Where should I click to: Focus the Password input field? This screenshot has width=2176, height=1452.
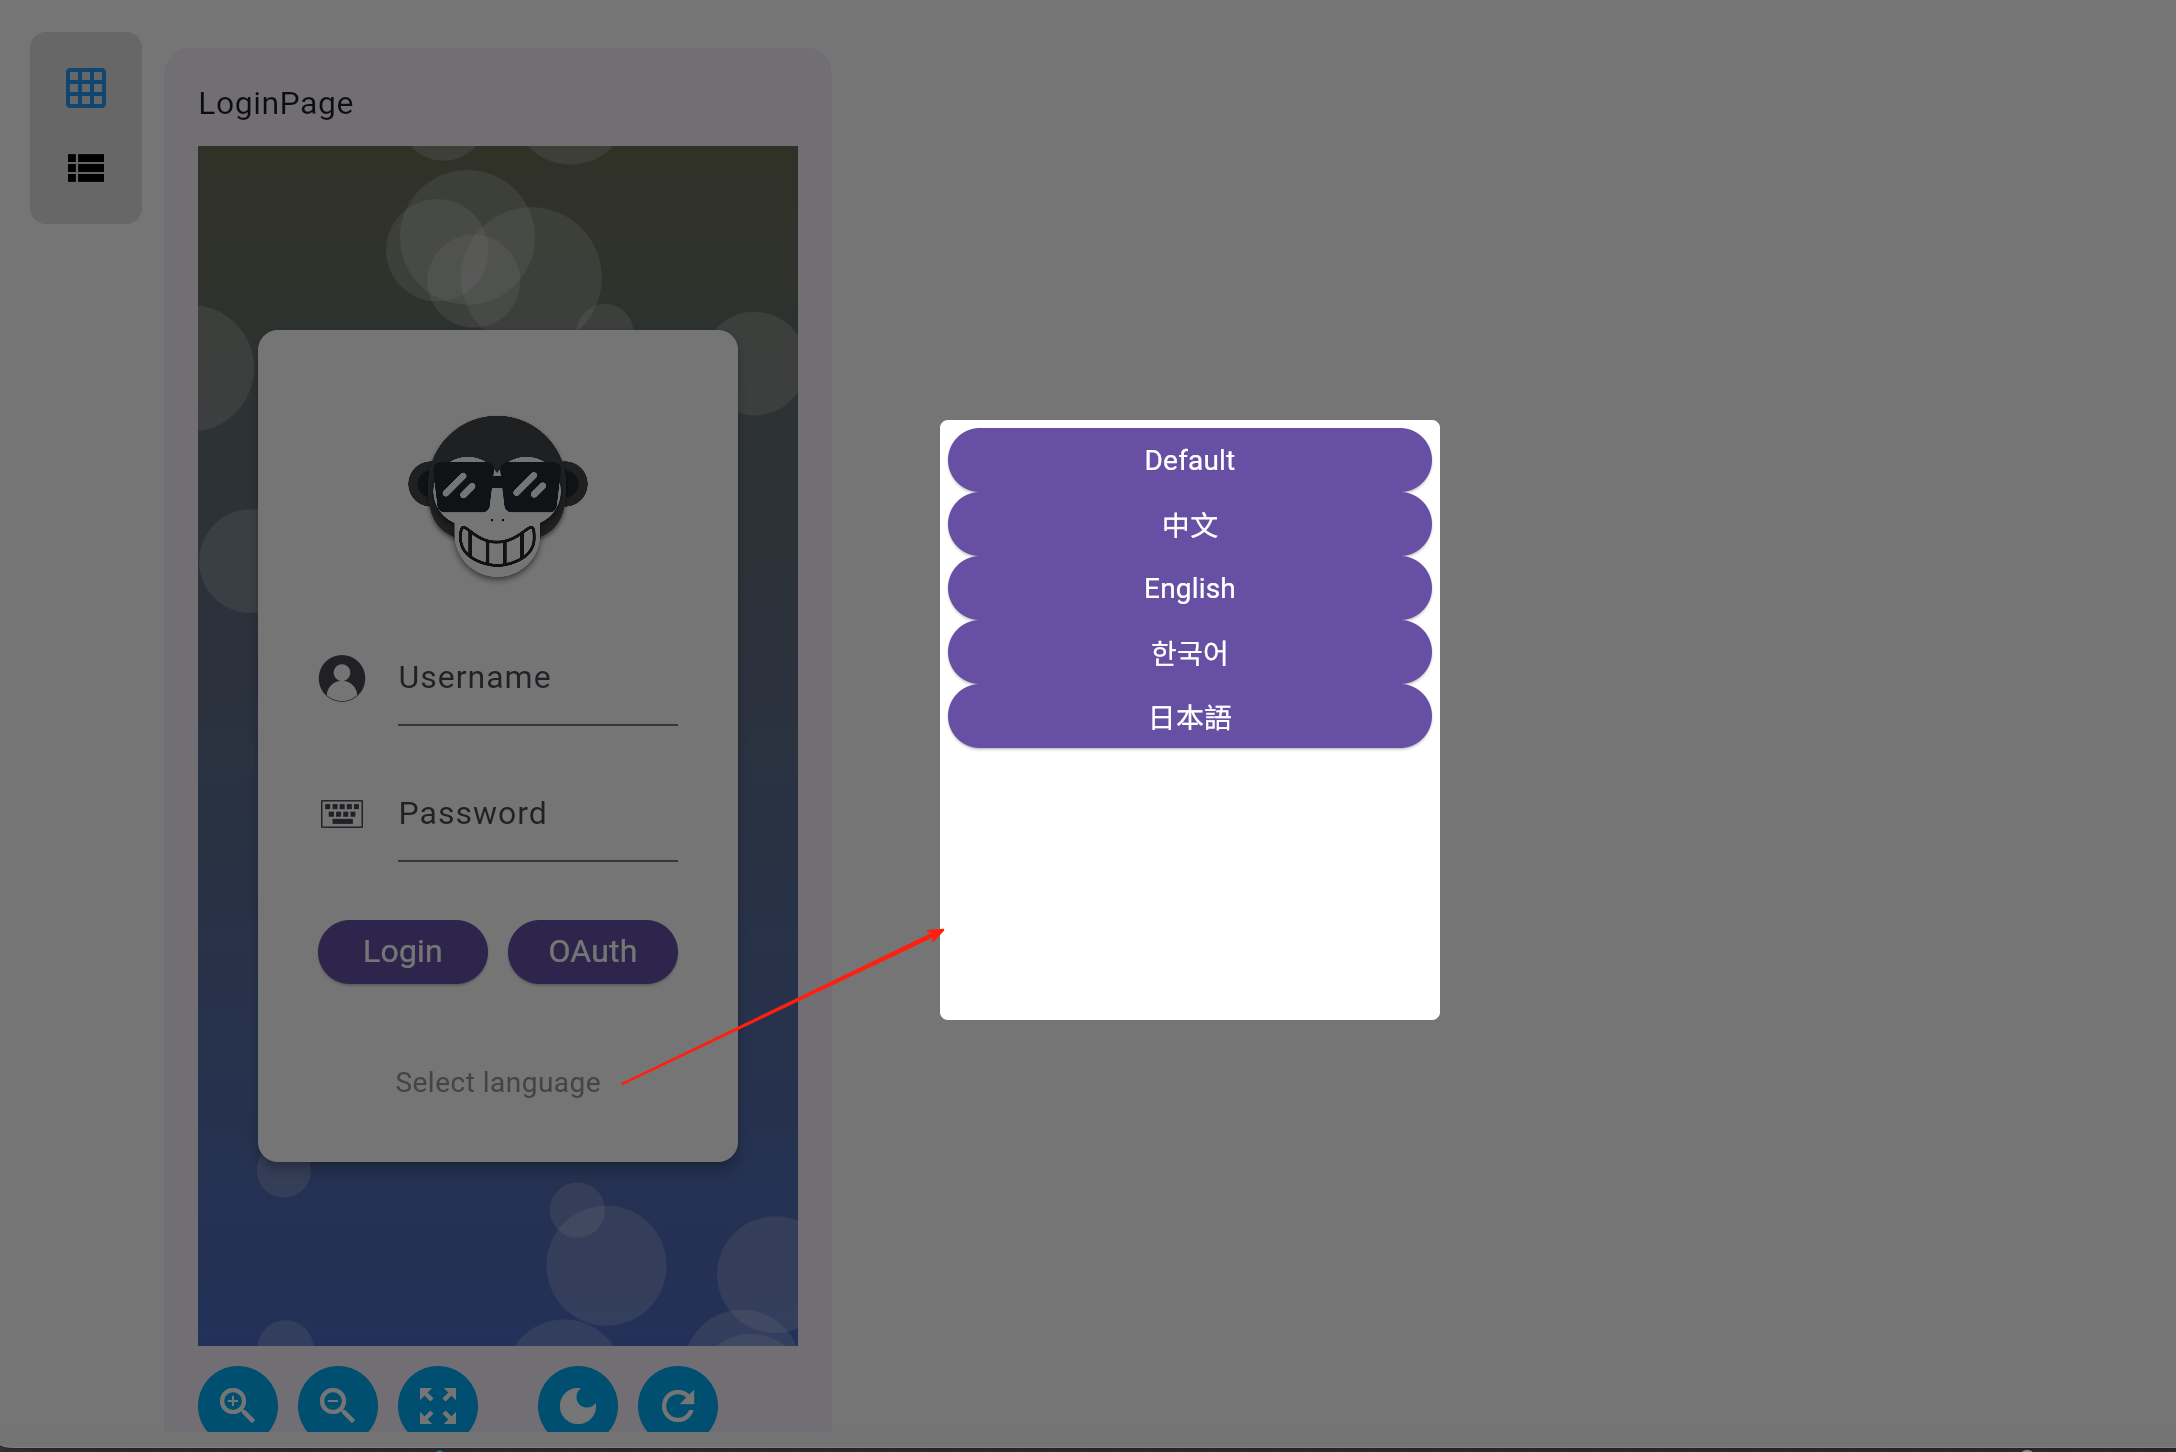click(x=538, y=820)
